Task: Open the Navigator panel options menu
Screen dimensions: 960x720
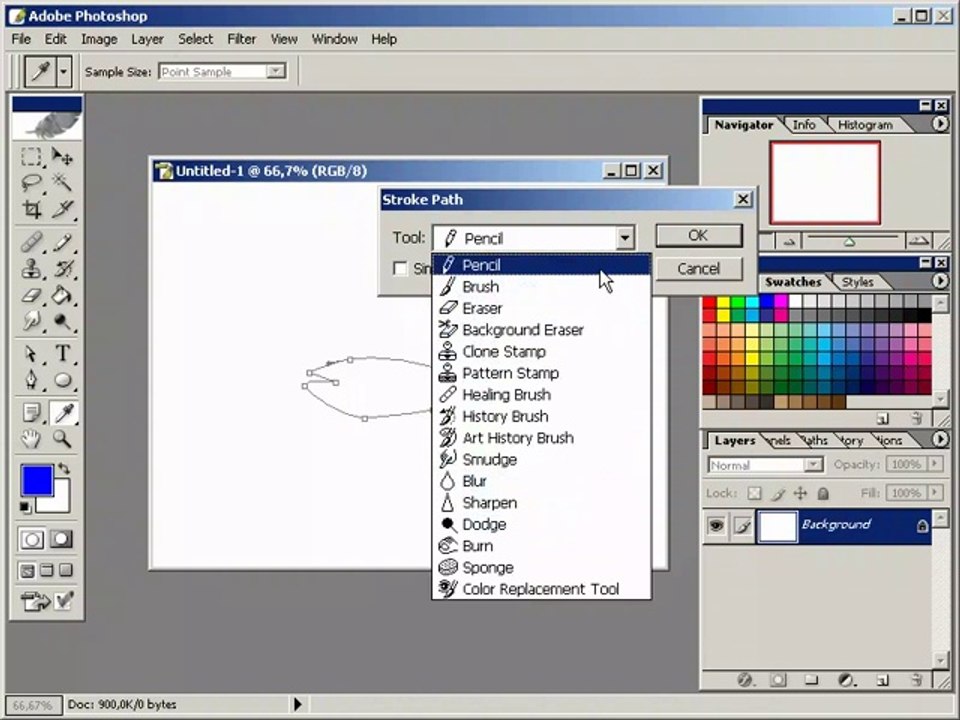Action: pyautogui.click(x=940, y=124)
